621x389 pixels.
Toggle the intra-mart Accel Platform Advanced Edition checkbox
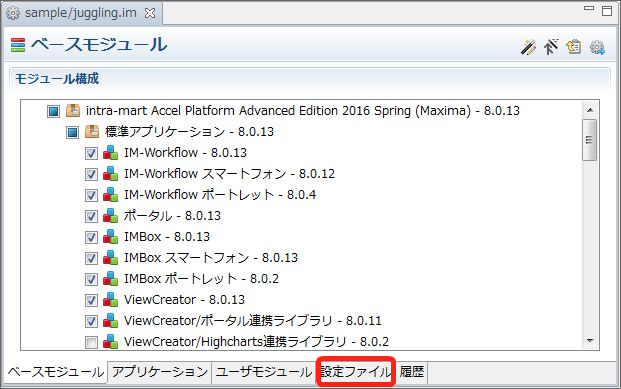point(53,111)
